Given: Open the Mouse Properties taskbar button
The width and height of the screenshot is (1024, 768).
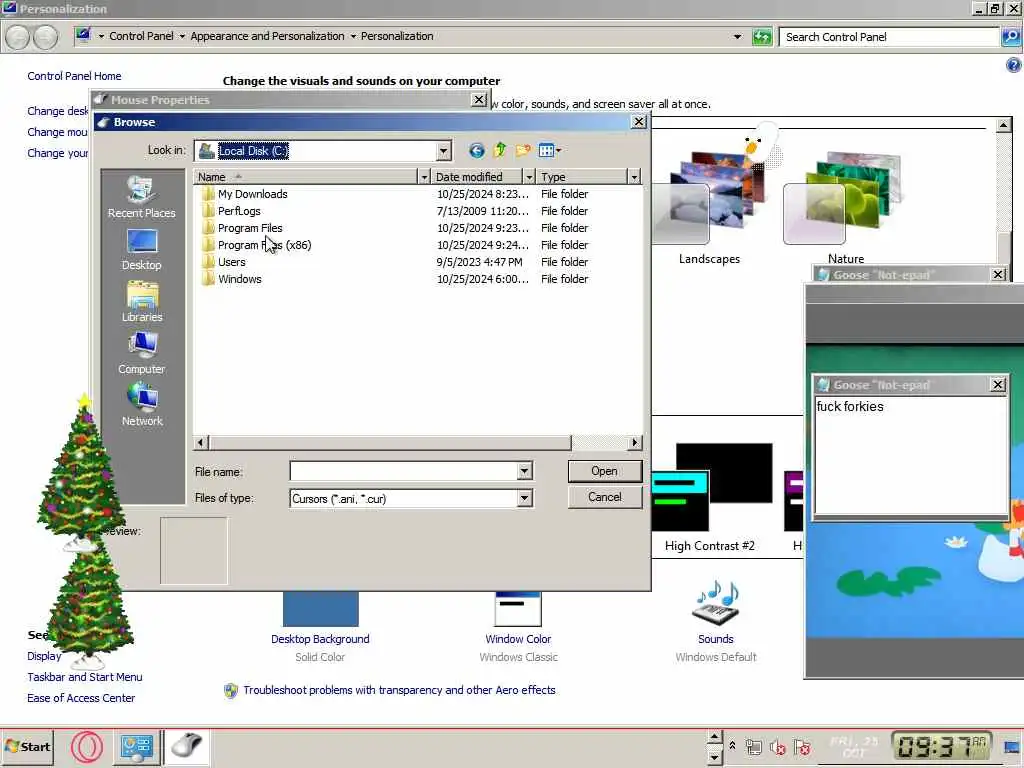Looking at the screenshot, I should [187, 747].
